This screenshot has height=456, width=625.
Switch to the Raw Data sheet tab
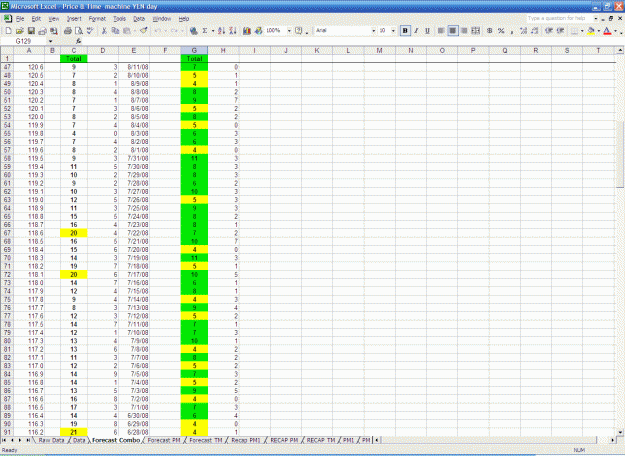point(51,440)
